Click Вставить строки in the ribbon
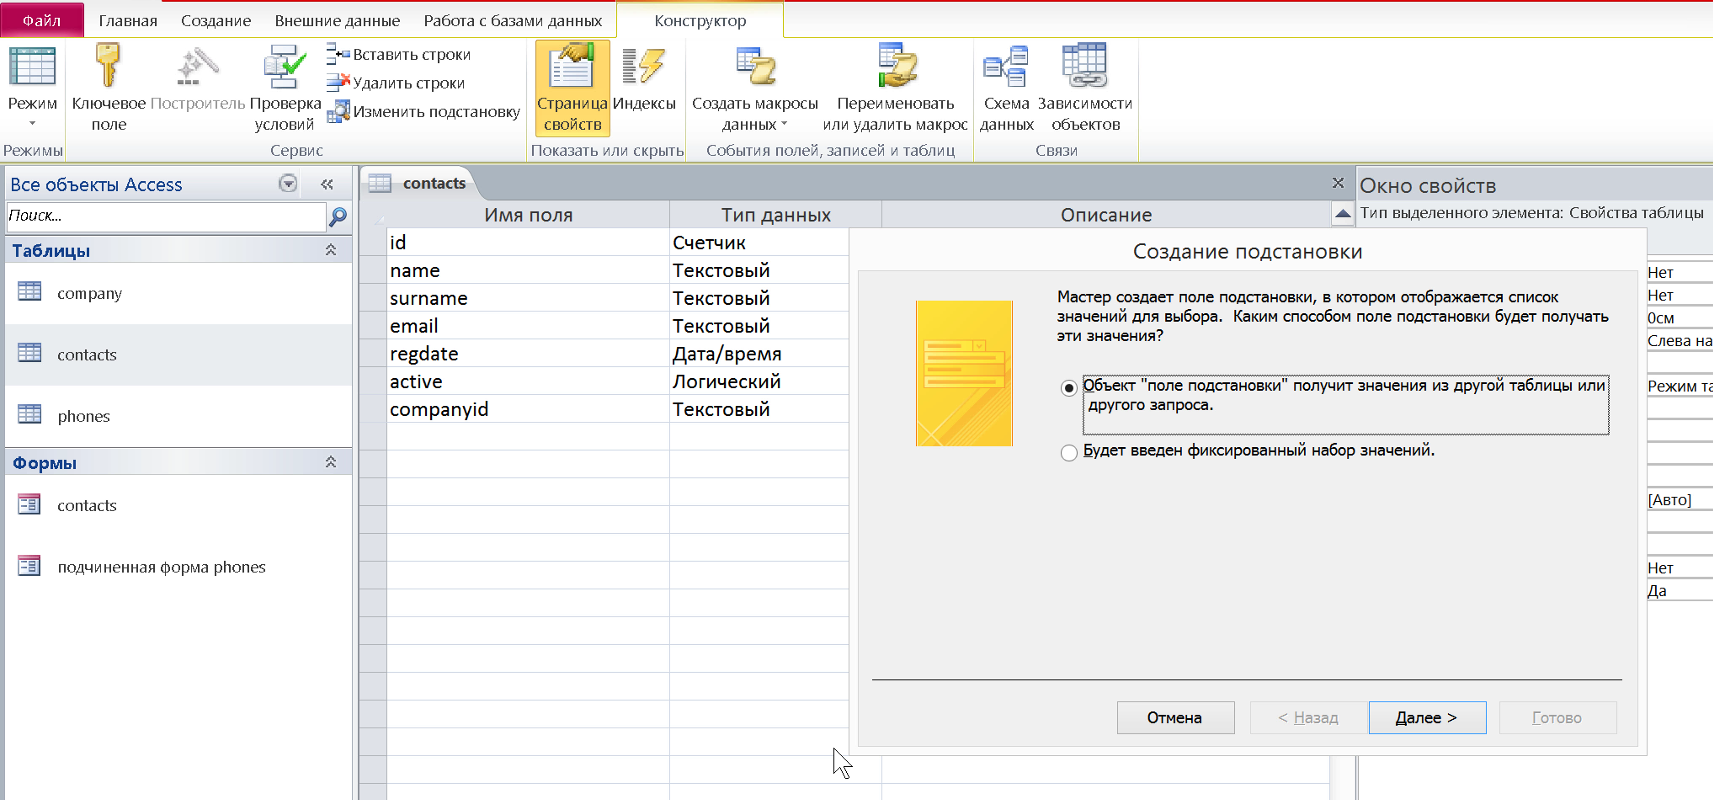 (400, 55)
